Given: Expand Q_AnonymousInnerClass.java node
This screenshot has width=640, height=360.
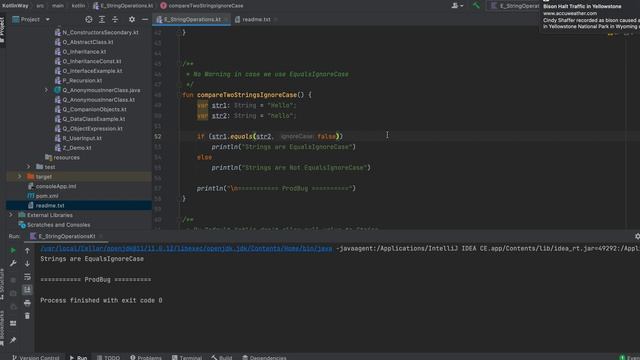Looking at the screenshot, I should 46,90.
